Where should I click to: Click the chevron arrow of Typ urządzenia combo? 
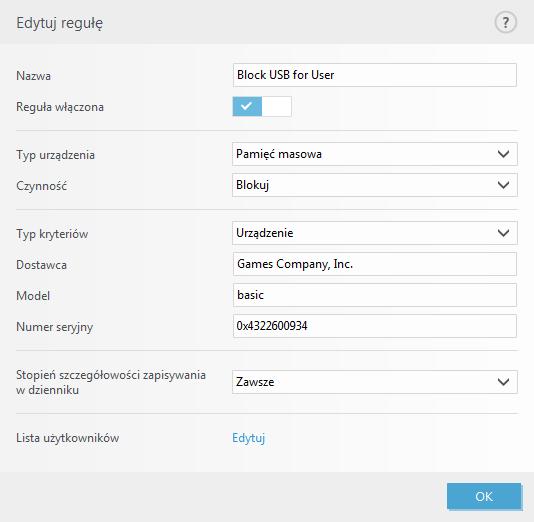(503, 154)
